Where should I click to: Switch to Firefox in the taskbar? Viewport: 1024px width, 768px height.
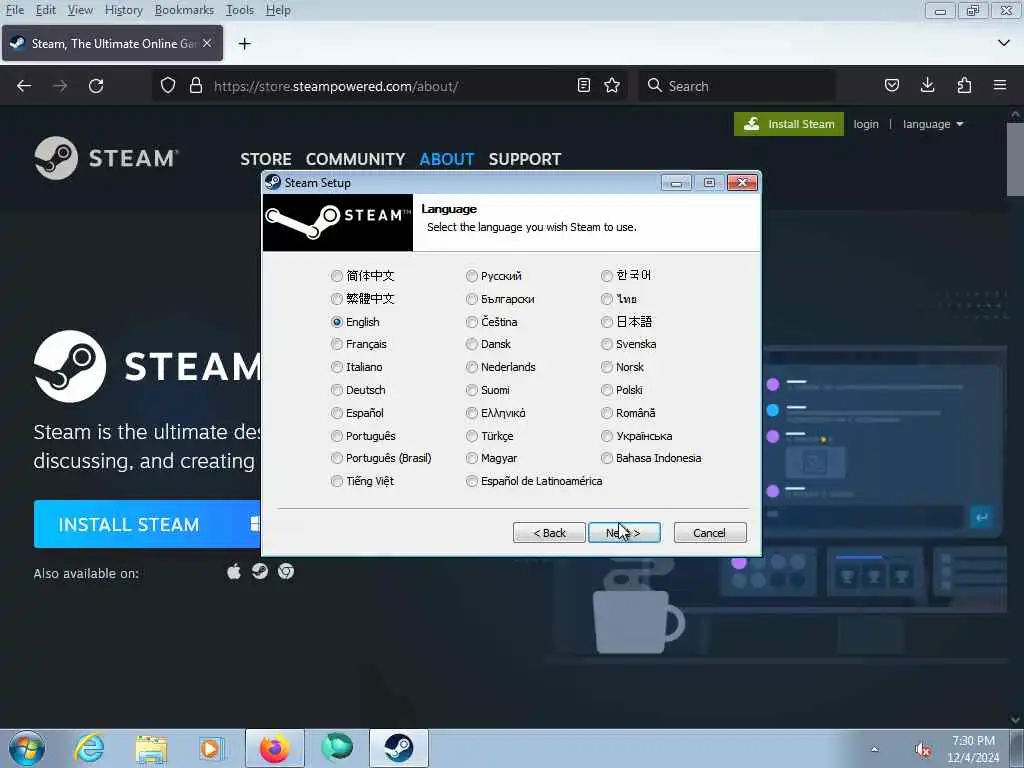coord(275,748)
